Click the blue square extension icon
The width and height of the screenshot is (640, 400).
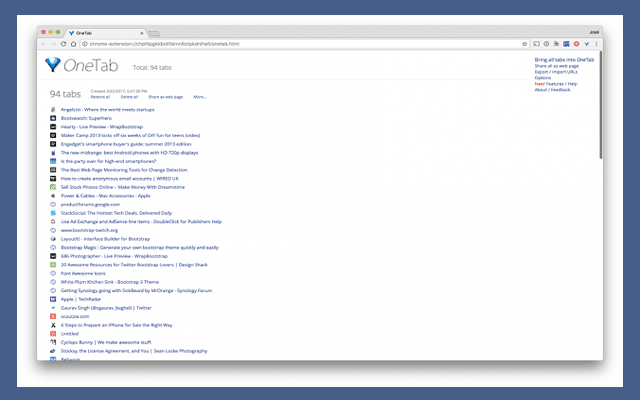(x=566, y=44)
